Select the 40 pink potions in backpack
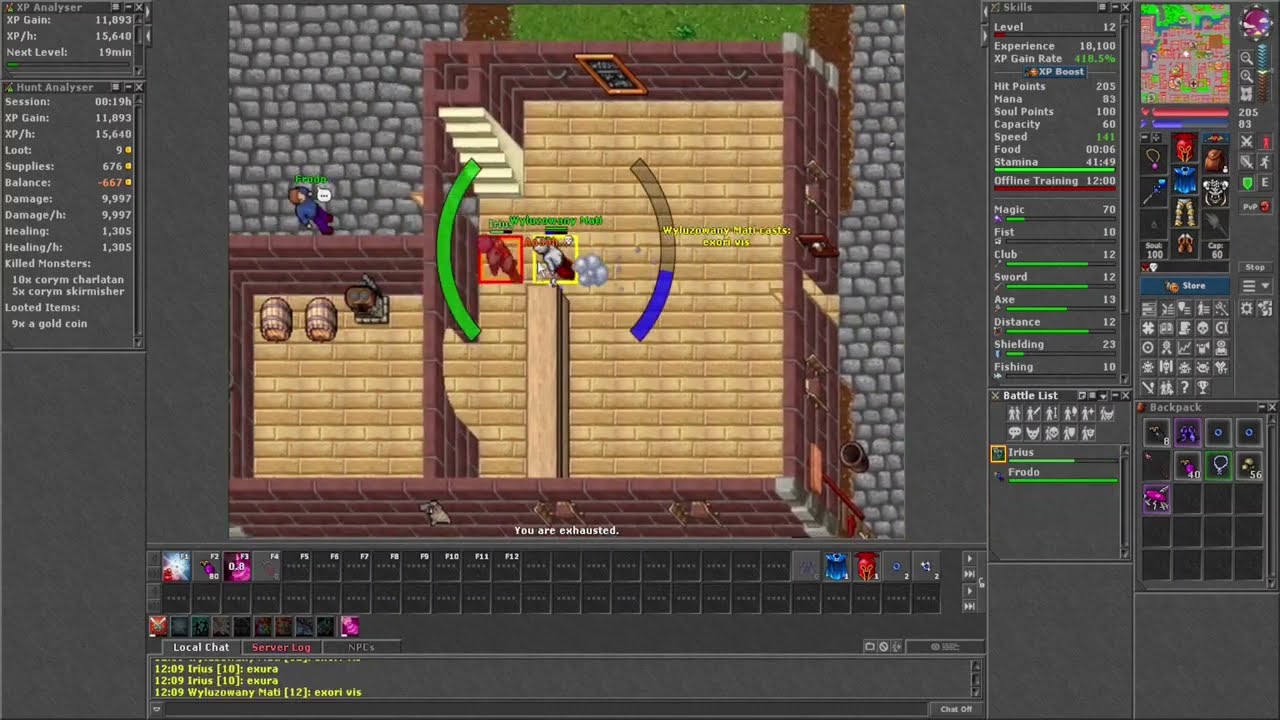 pyautogui.click(x=1188, y=465)
